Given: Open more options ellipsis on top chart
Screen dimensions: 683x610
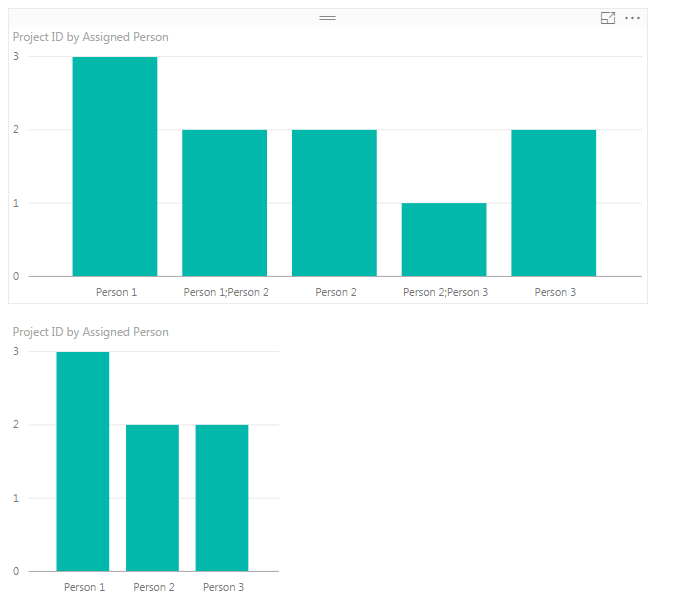Looking at the screenshot, I should point(632,18).
